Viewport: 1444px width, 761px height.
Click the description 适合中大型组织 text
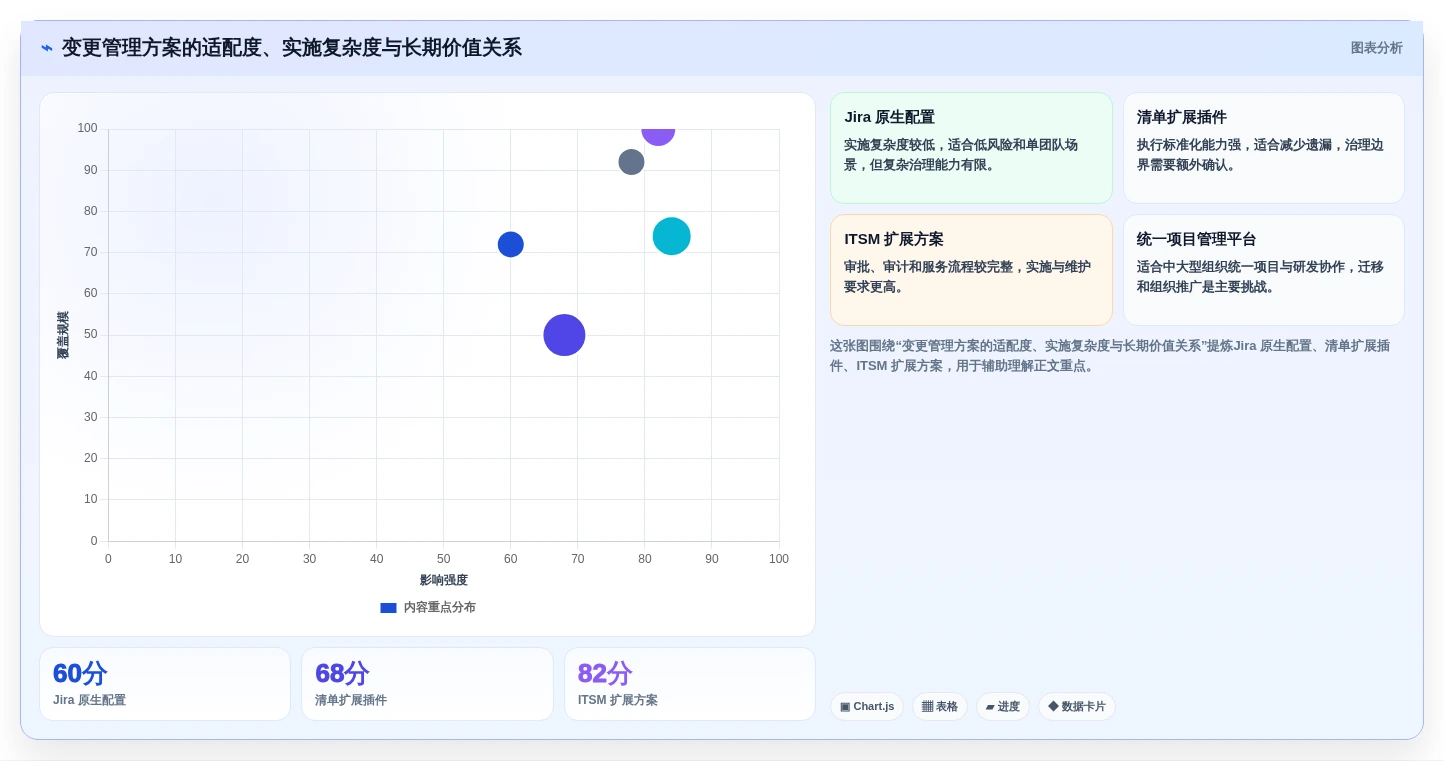tap(1260, 277)
